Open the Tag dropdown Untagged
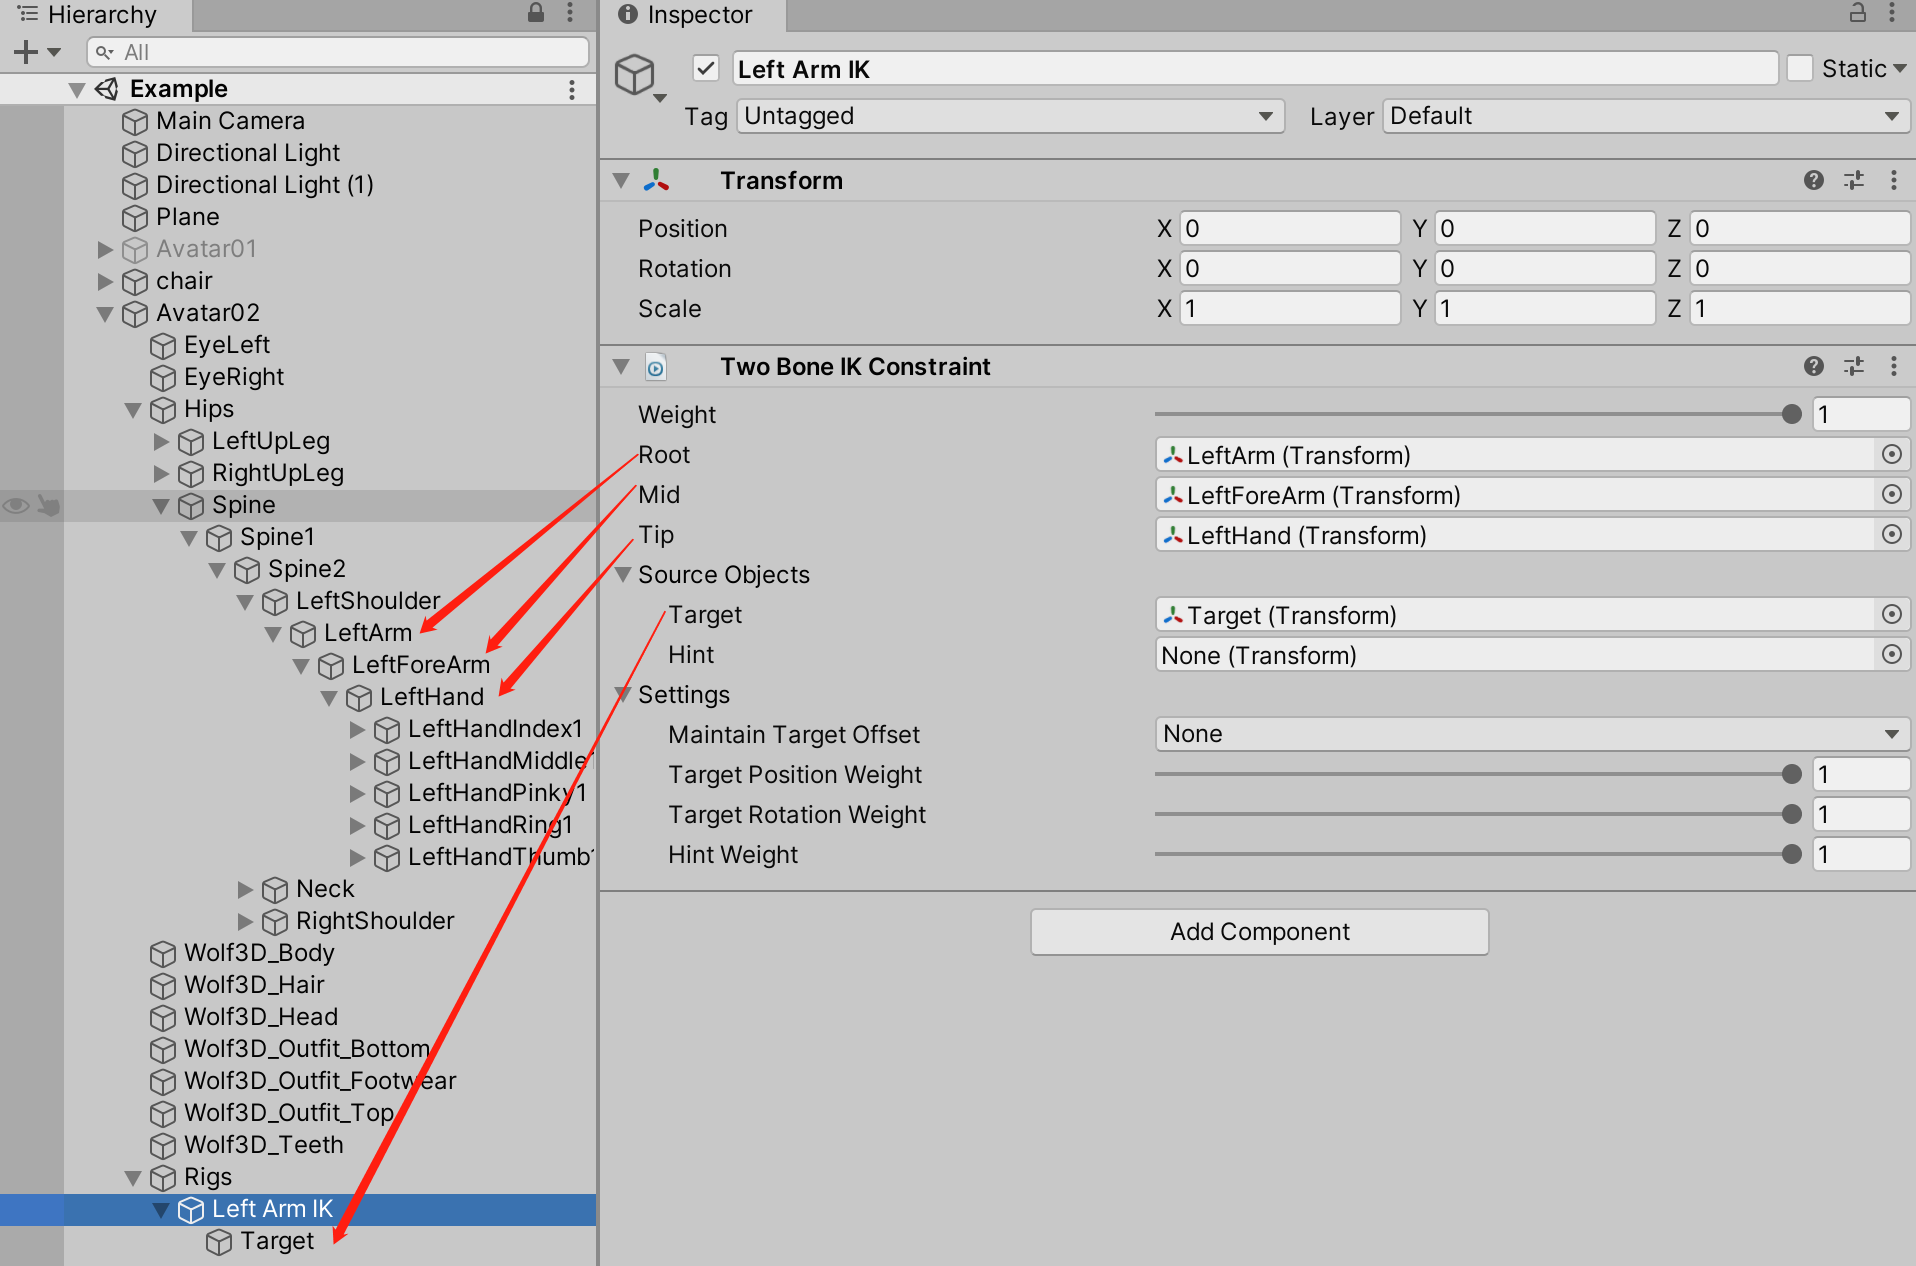This screenshot has width=1916, height=1266. pos(1010,116)
